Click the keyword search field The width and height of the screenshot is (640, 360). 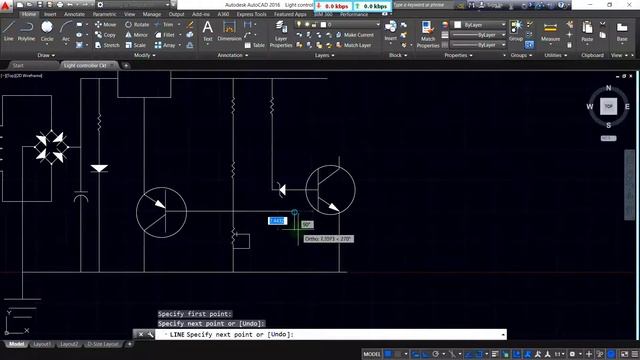tap(424, 5)
